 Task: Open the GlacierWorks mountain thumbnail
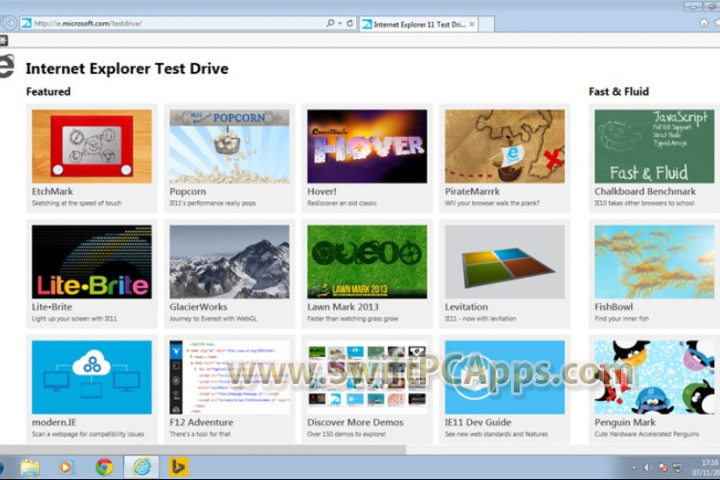coord(229,261)
